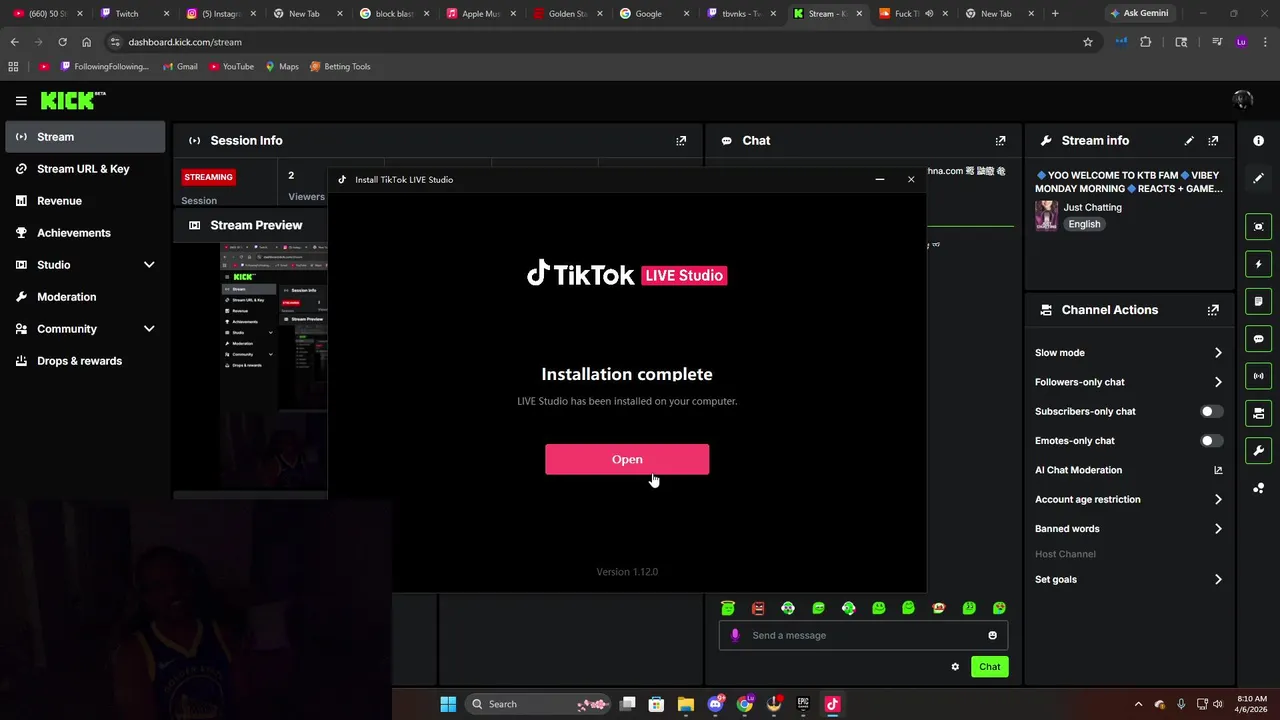Click the Just Chatting category thumbnail
The image size is (1280, 720).
click(x=1046, y=216)
